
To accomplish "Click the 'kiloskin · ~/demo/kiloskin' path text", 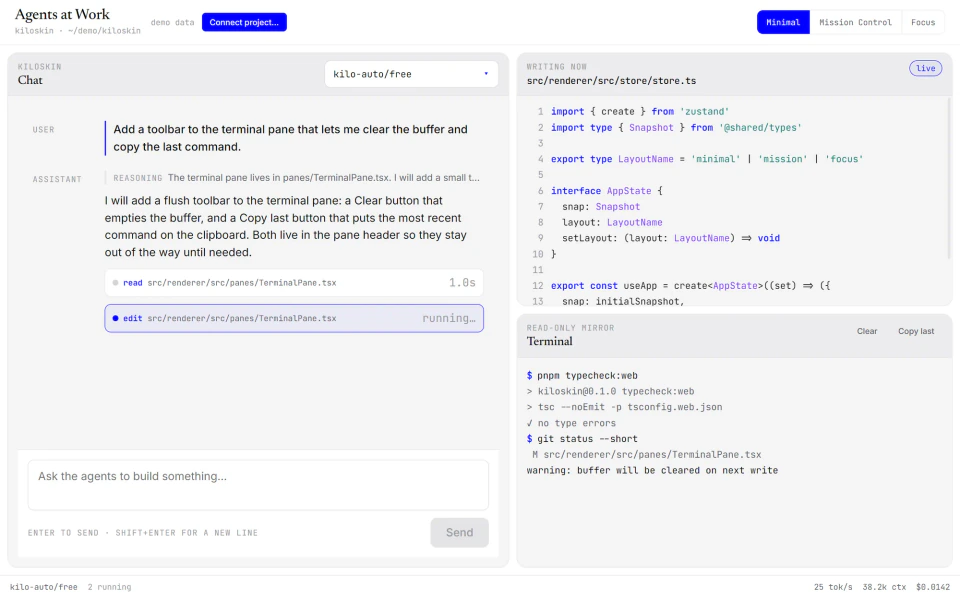I will 78,31.
